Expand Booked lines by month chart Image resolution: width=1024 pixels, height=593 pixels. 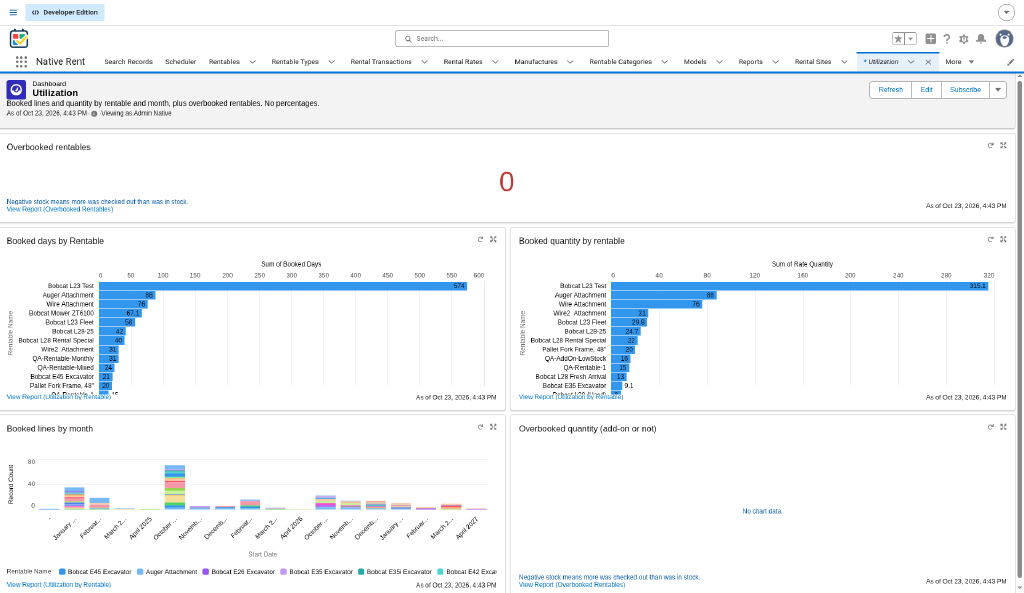(x=494, y=427)
